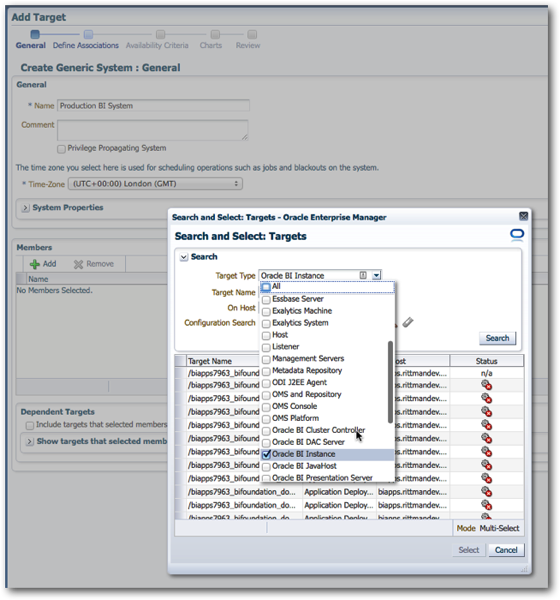Check the Exalytics System option
Screen dimensions: 560x600
coord(266,323)
